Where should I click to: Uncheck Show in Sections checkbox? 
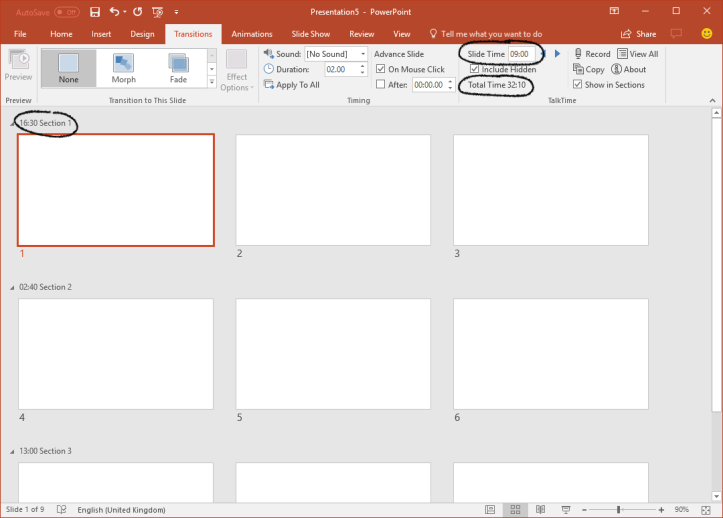(x=578, y=85)
